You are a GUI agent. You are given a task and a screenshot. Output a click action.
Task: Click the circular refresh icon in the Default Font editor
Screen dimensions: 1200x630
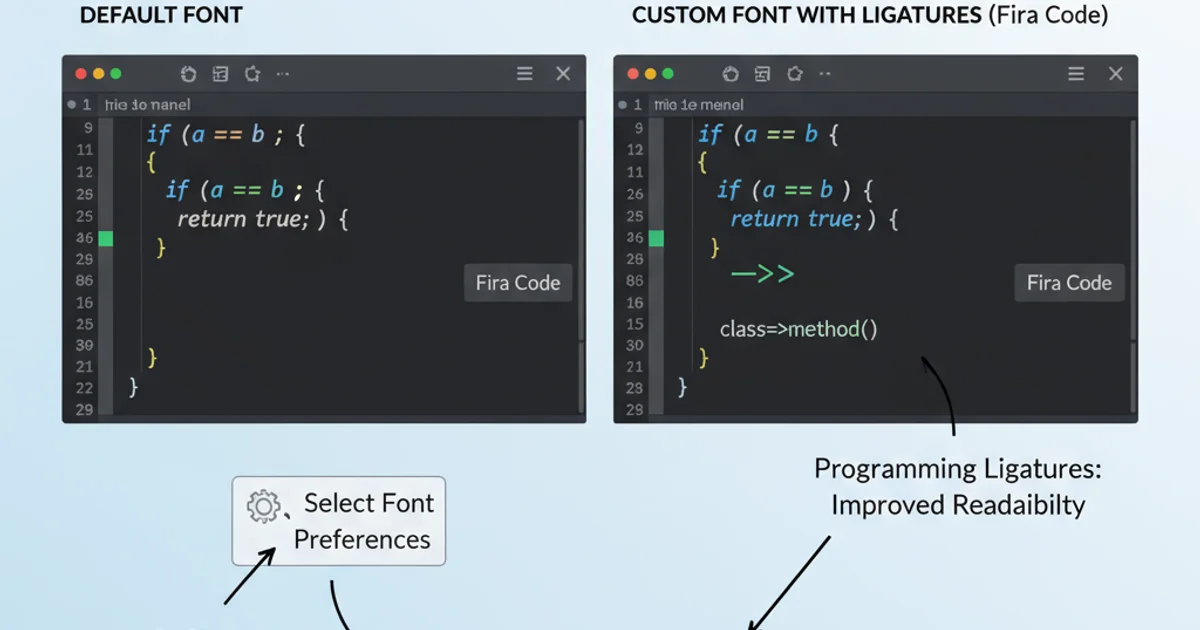(x=188, y=74)
